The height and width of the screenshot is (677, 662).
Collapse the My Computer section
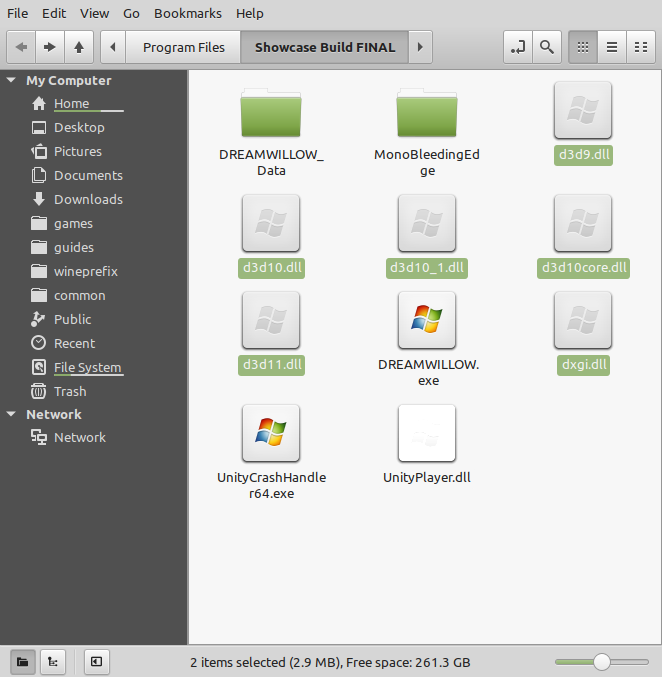(11, 80)
